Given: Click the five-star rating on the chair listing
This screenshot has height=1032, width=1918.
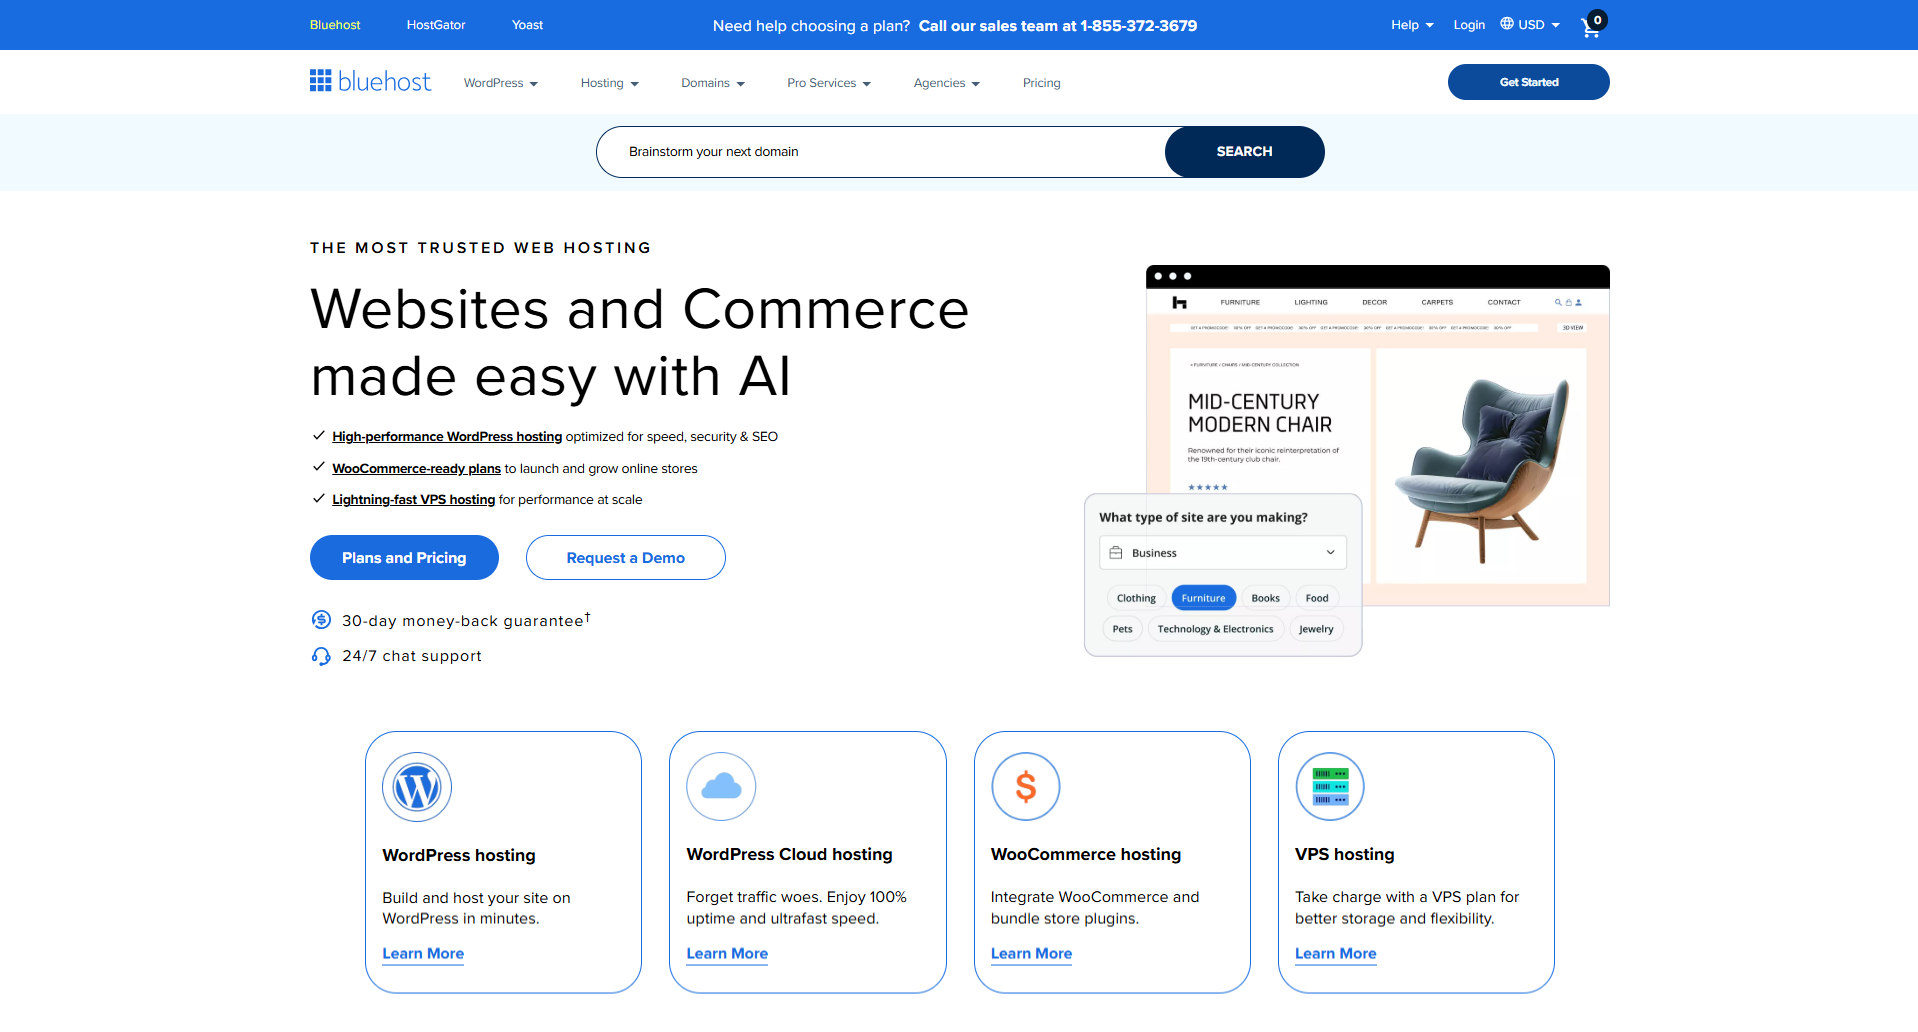Looking at the screenshot, I should point(1208,487).
